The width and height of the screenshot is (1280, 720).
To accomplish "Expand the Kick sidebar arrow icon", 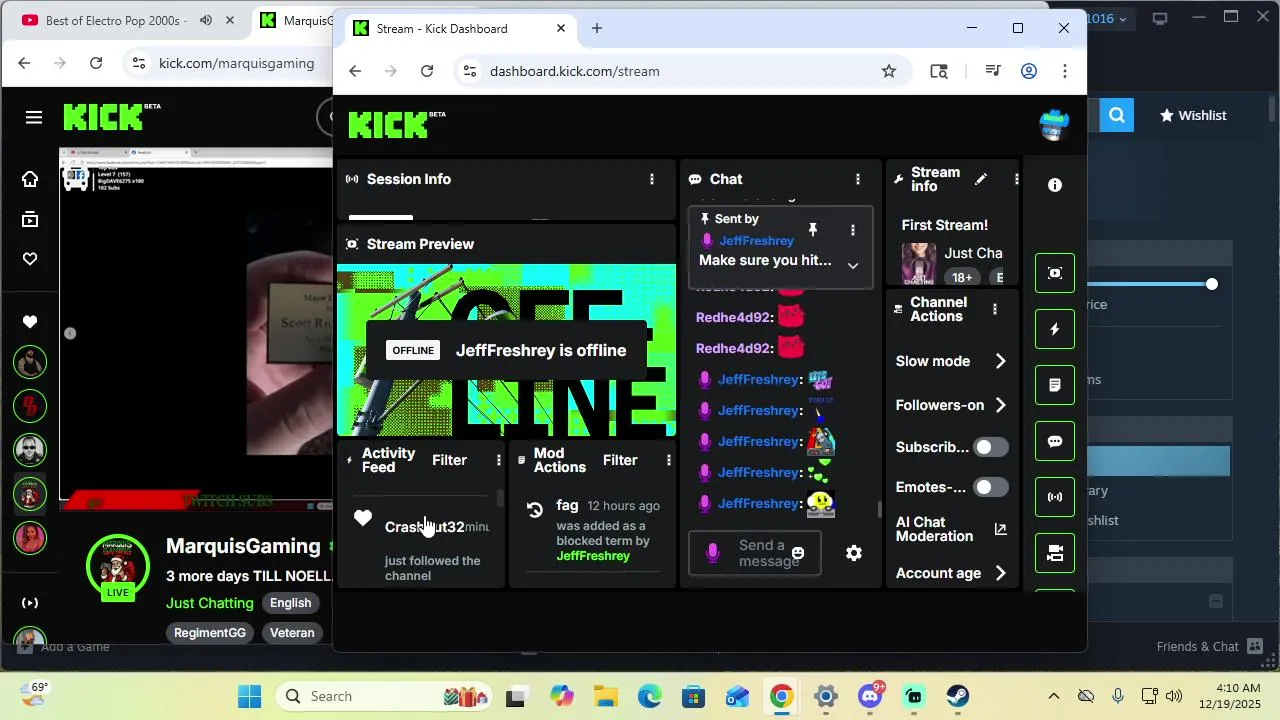I will pyautogui.click(x=30, y=603).
